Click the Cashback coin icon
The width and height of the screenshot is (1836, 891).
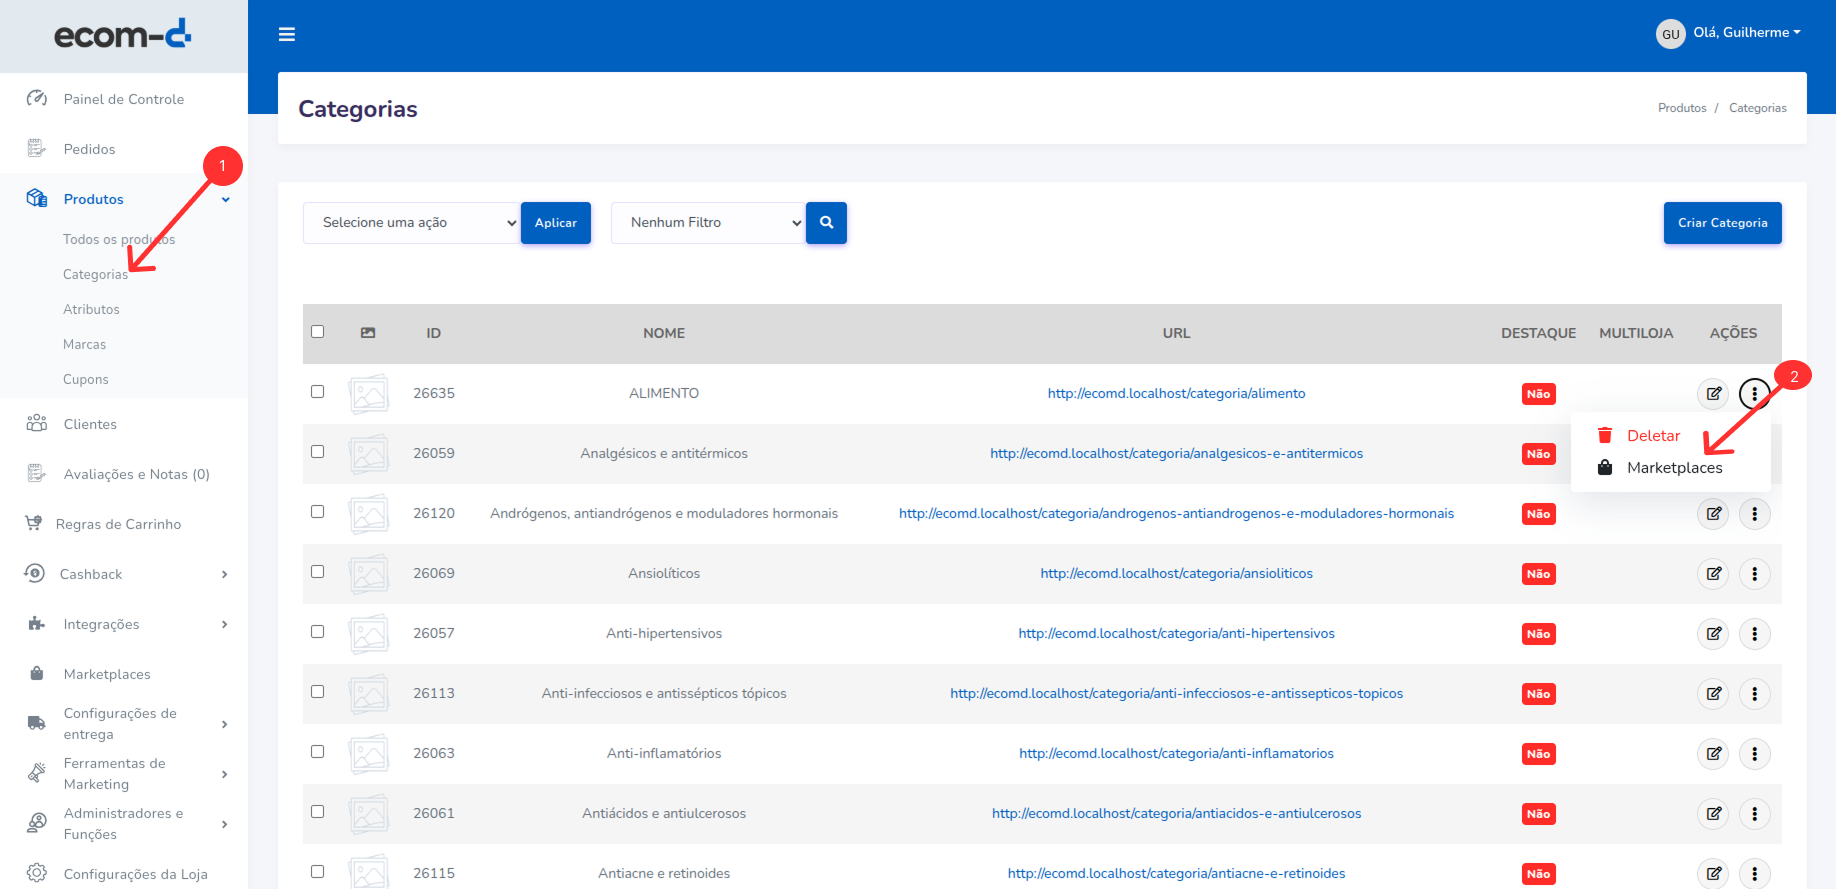[35, 573]
